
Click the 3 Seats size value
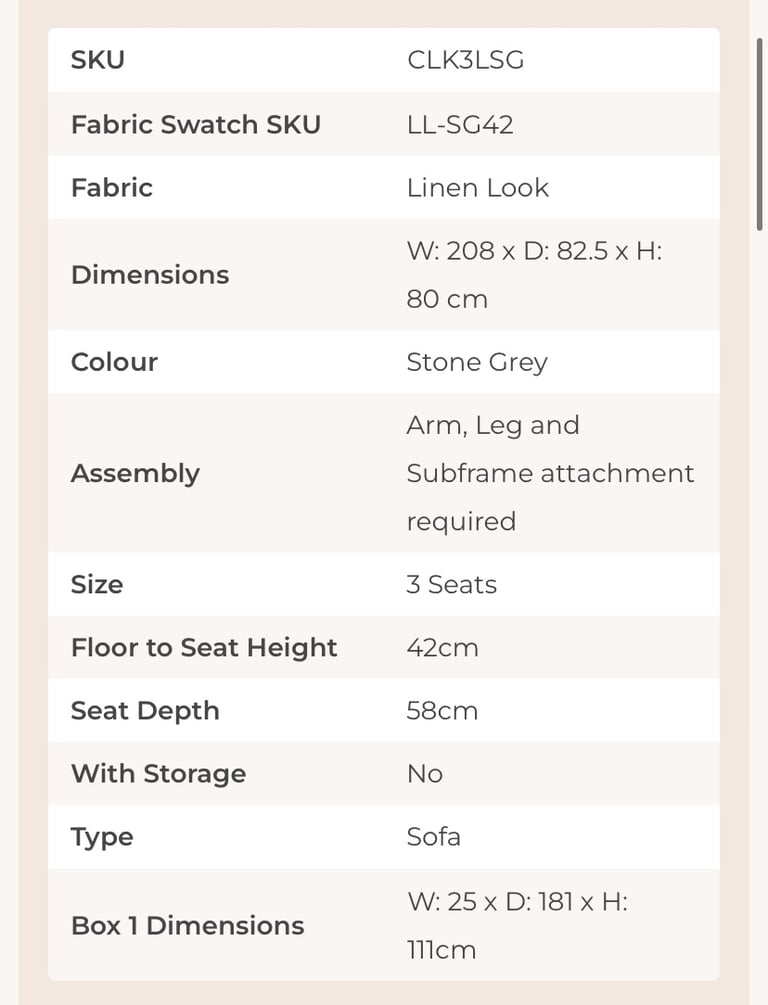tap(451, 585)
